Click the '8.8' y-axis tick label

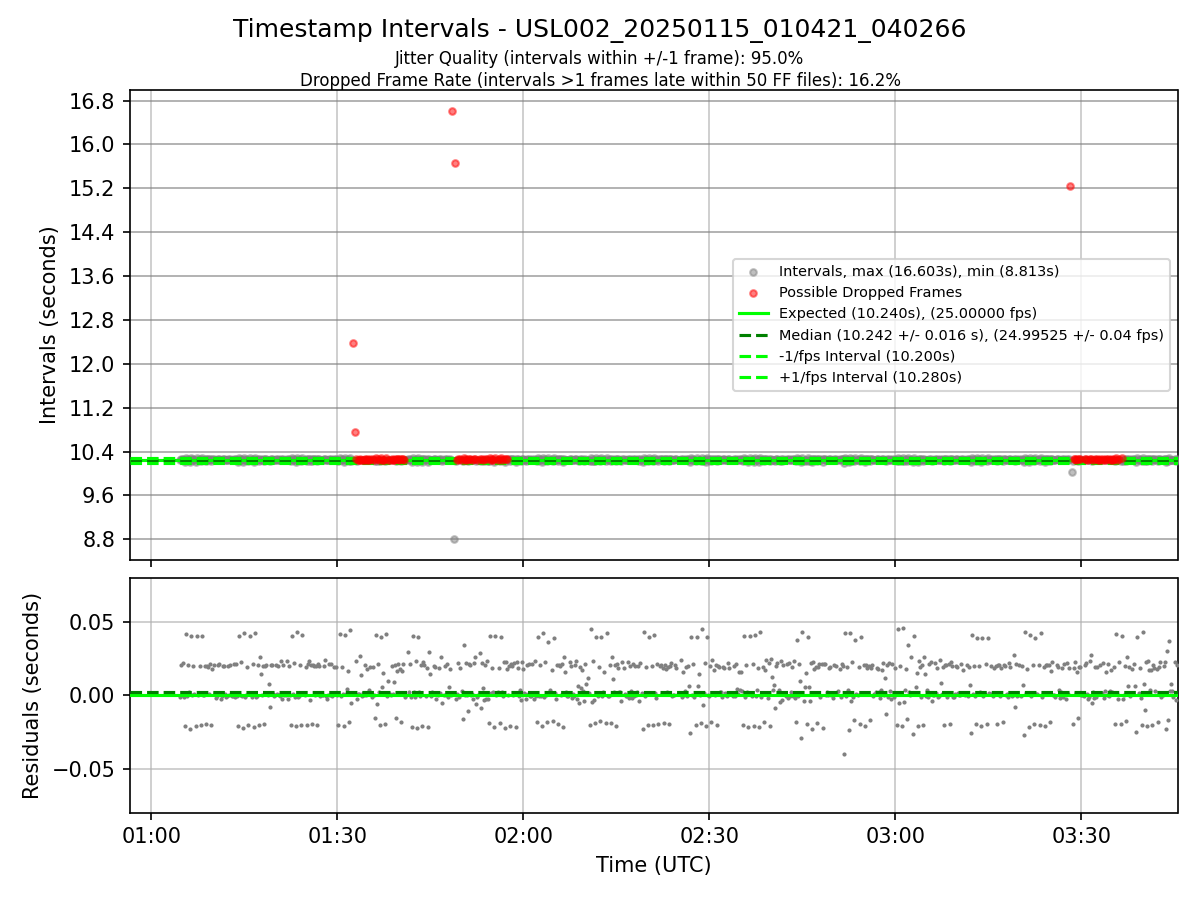tap(100, 540)
